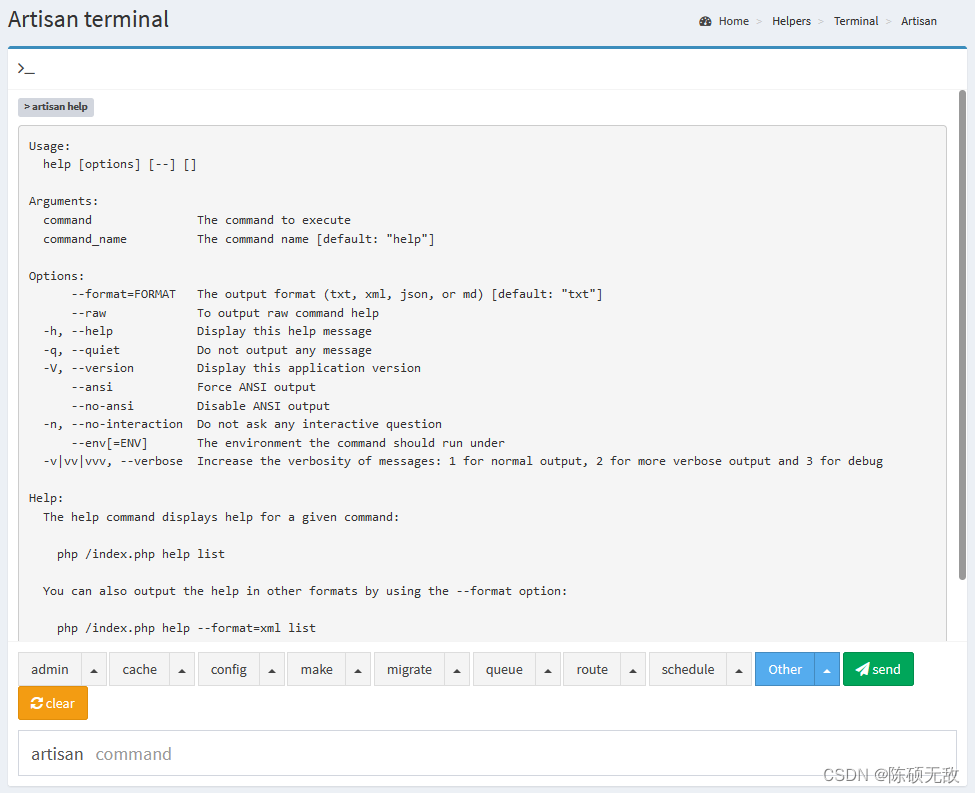Expand the migrate dropdown caret
Screen dimensions: 975x793
[x=457, y=670]
